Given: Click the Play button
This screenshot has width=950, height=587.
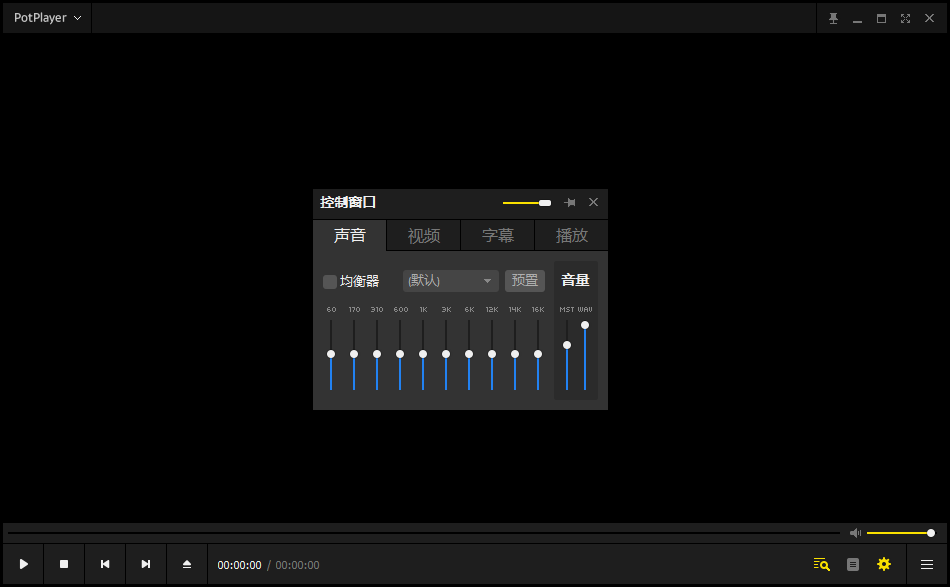Looking at the screenshot, I should (24, 564).
